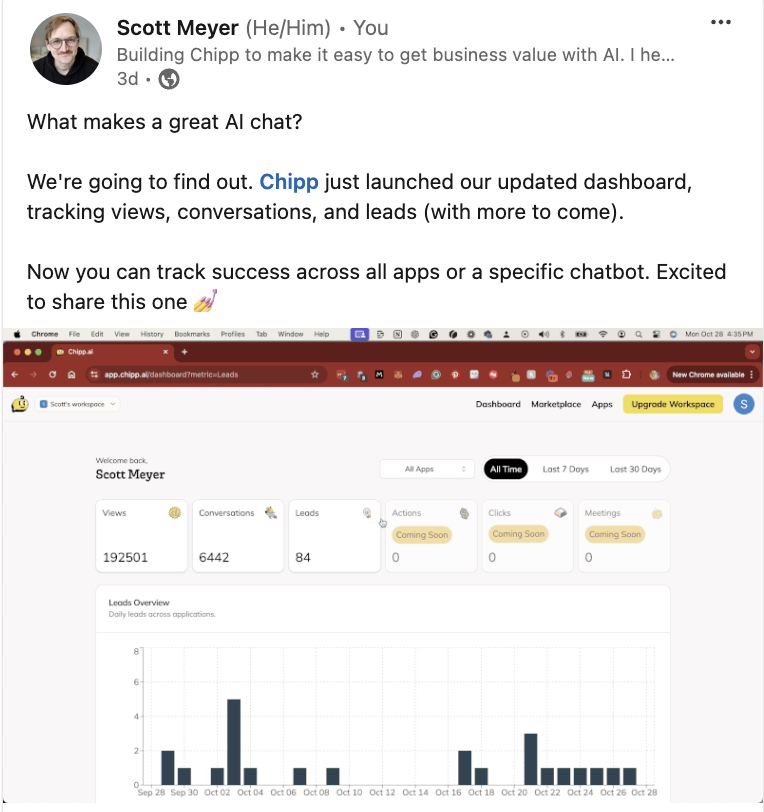Bookmark the page with the star icon
Viewport: 764px width, 812px height.
314,374
